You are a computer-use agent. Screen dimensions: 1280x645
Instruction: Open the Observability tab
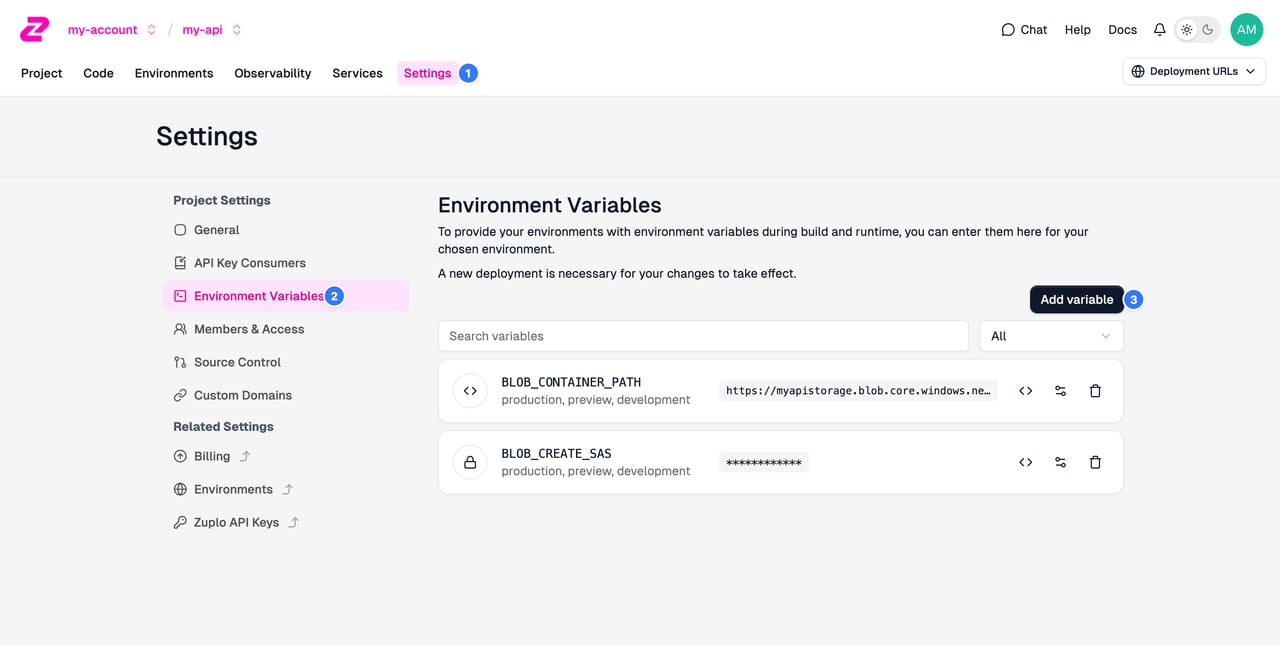(273, 73)
